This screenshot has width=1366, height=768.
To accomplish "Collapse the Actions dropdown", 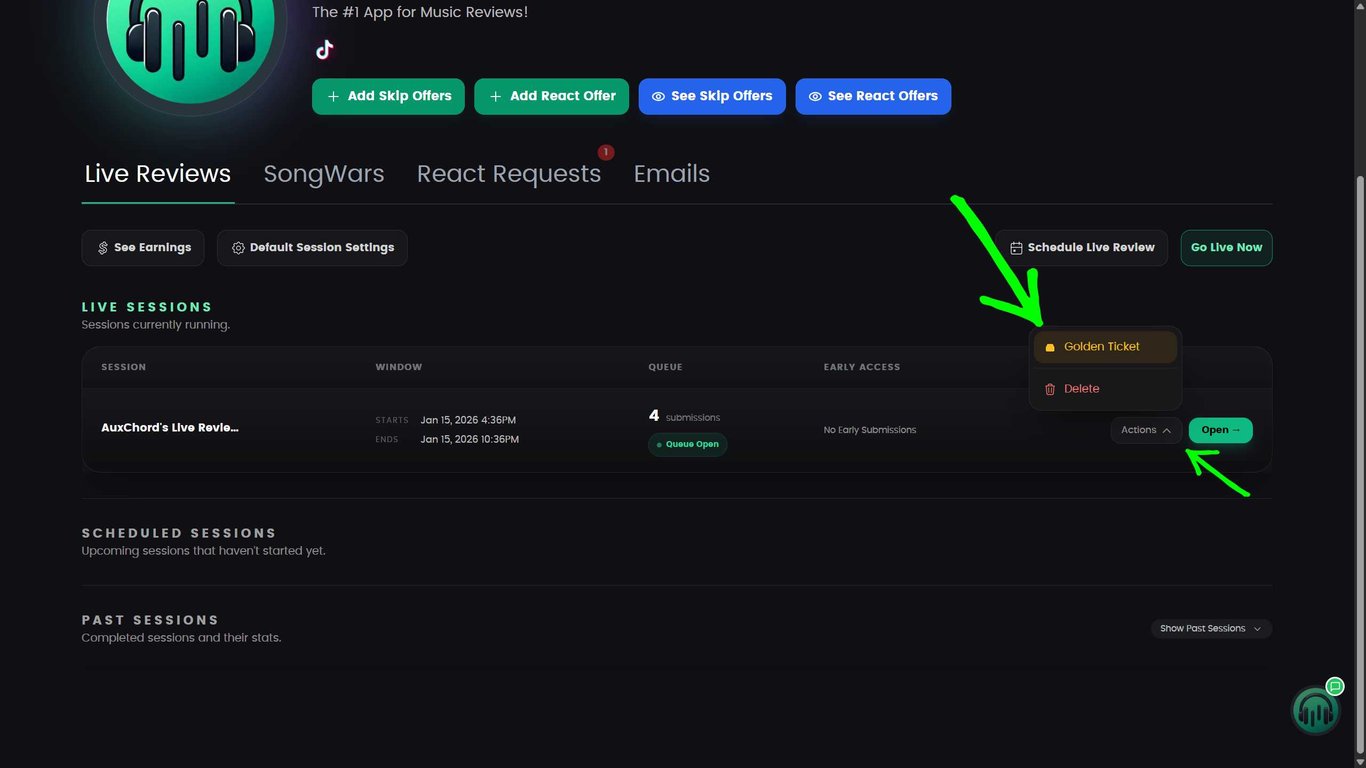I will click(1146, 430).
